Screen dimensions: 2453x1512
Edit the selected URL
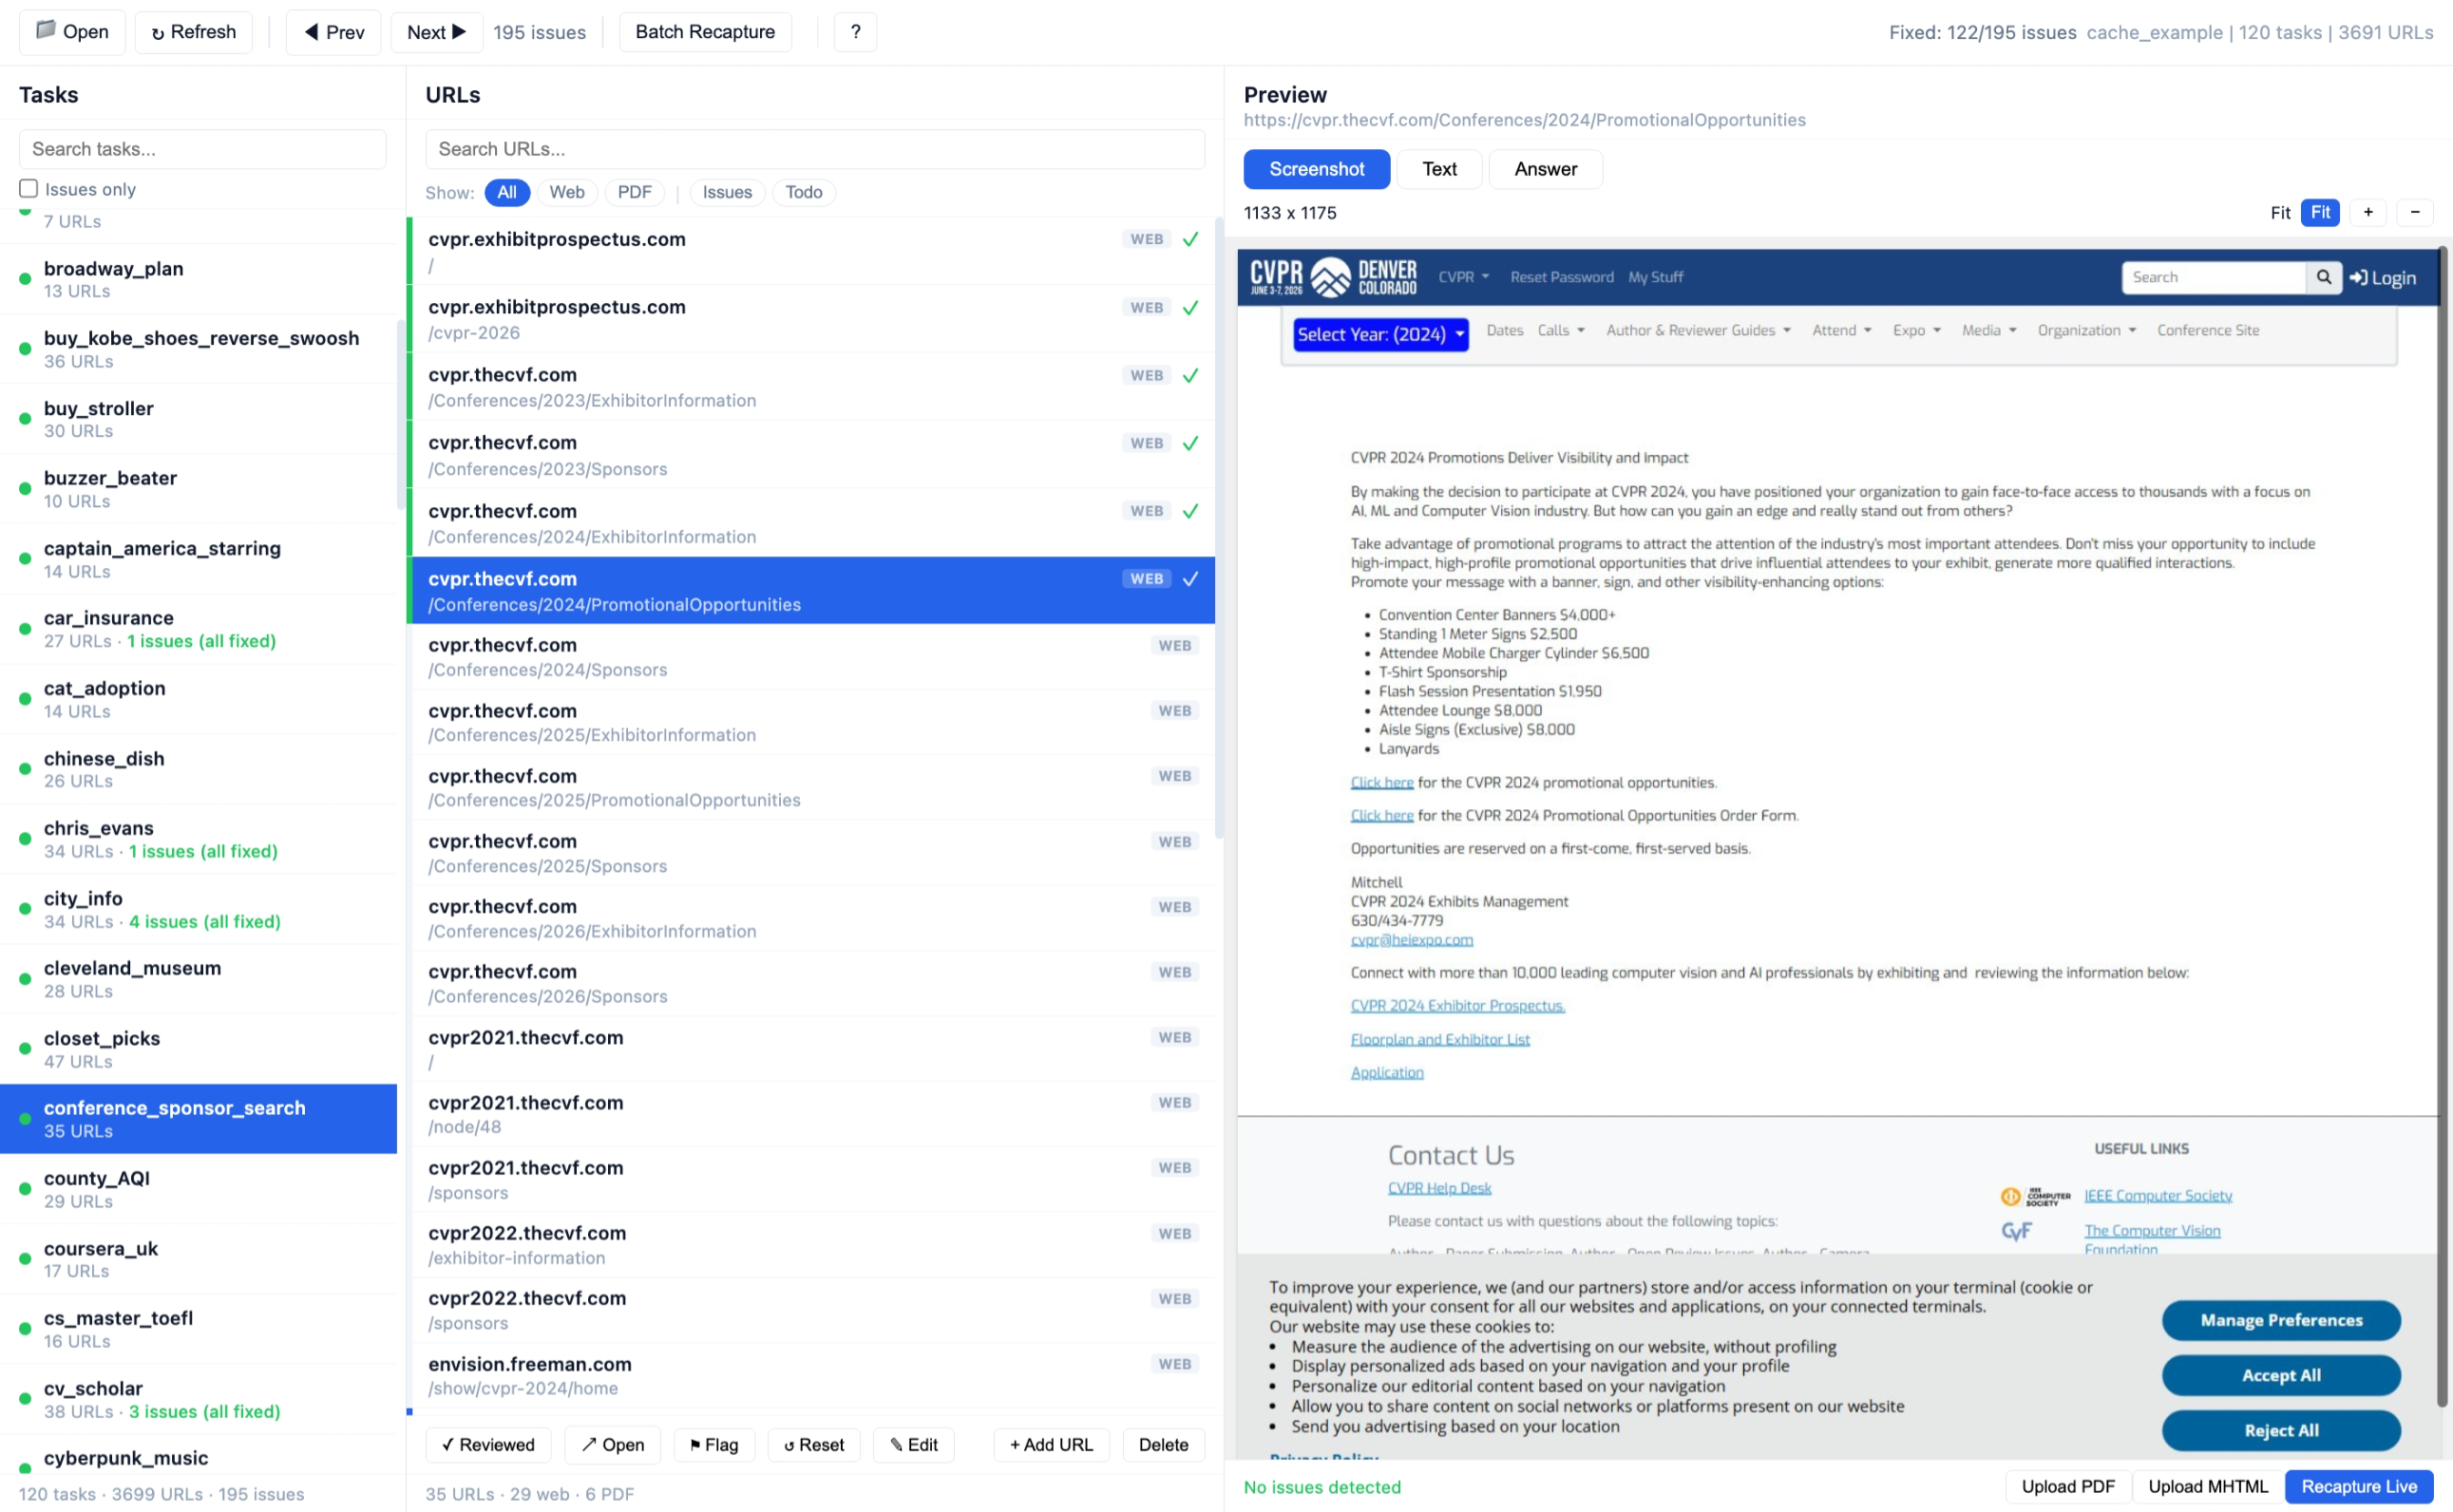click(914, 1444)
